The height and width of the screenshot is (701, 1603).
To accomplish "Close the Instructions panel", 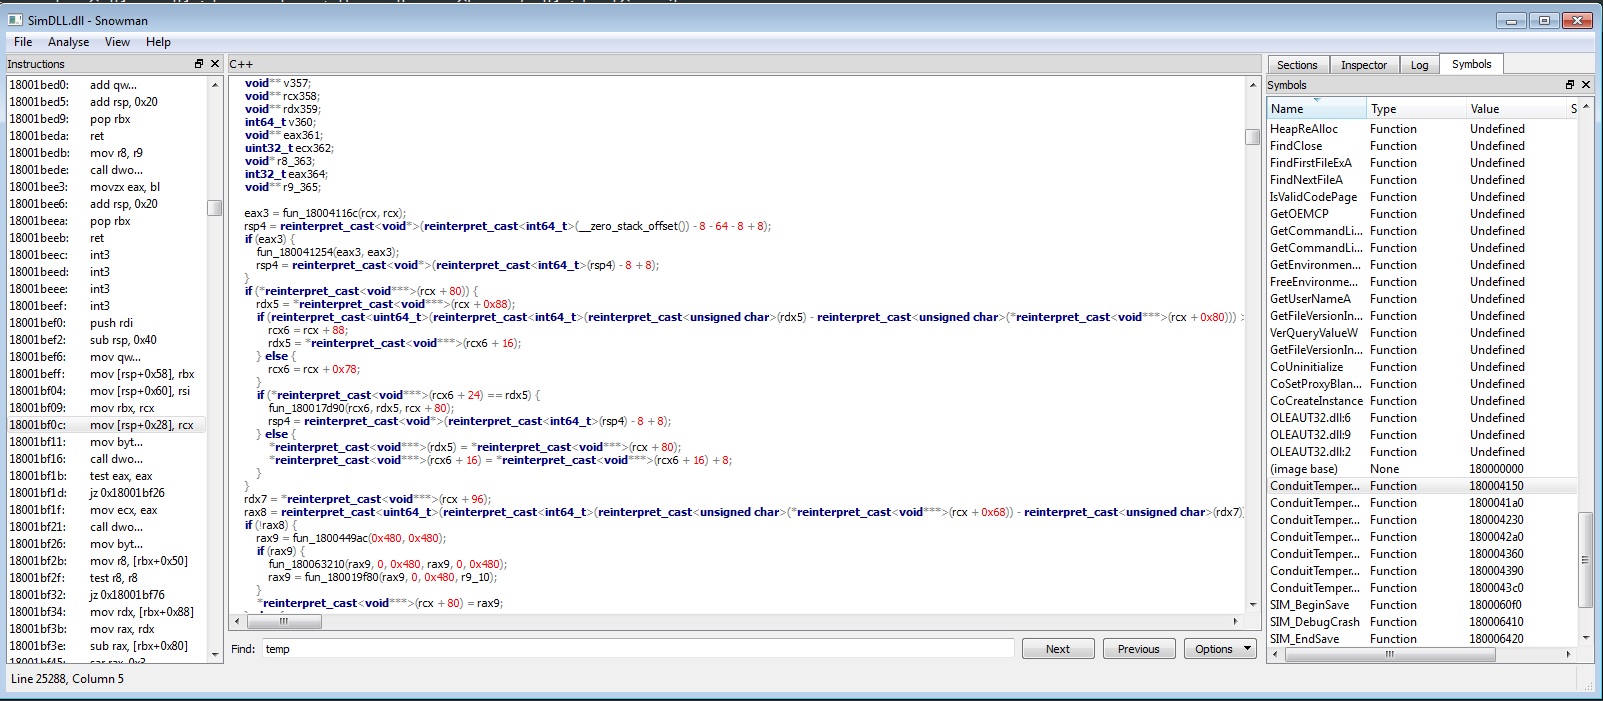I will [215, 64].
